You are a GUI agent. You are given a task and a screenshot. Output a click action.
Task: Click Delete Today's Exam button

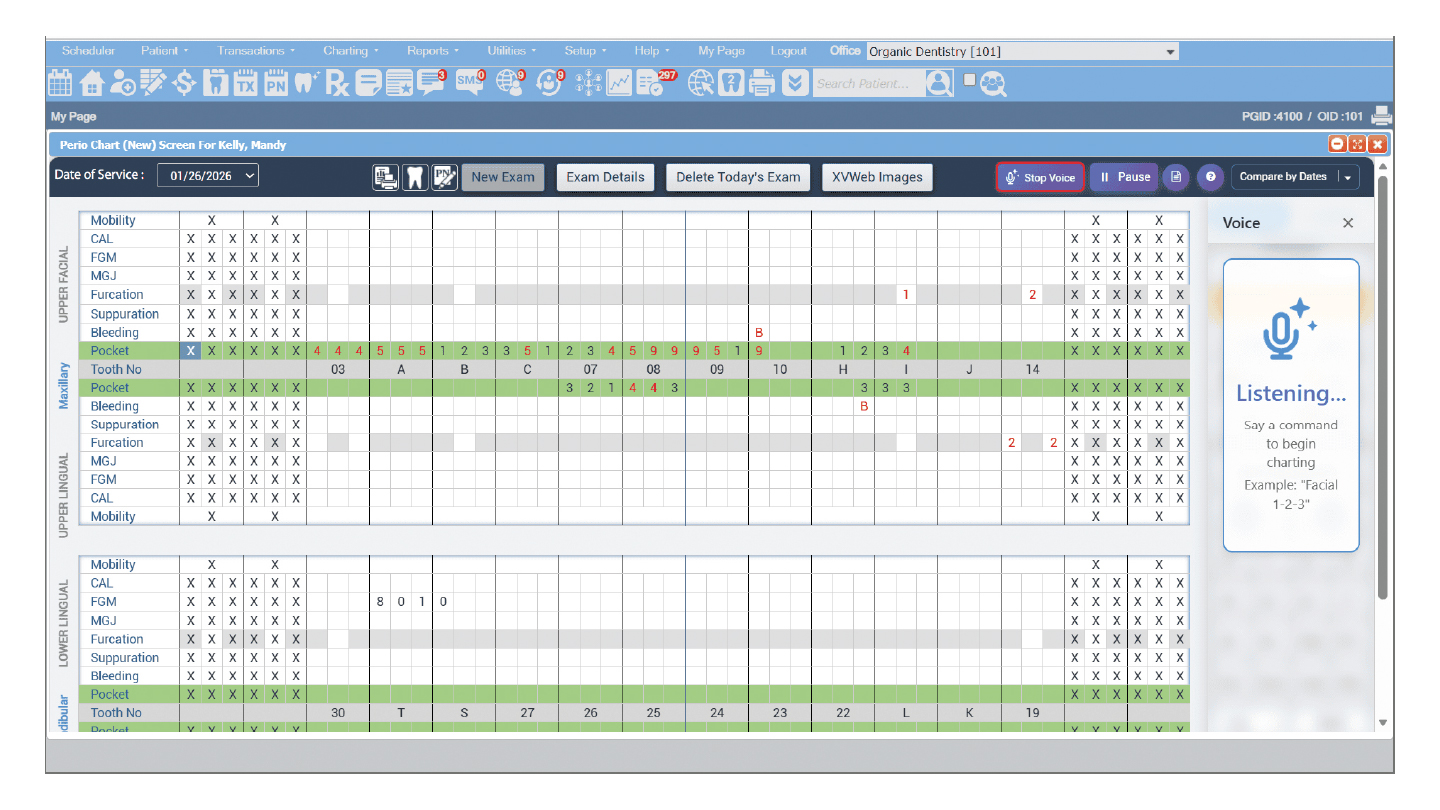[x=738, y=178]
